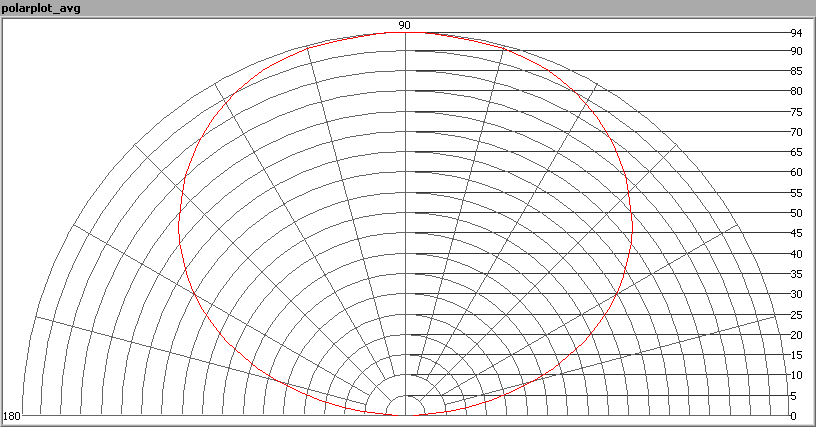Click the 40 radial scale label
The image size is (816, 427).
coord(795,254)
